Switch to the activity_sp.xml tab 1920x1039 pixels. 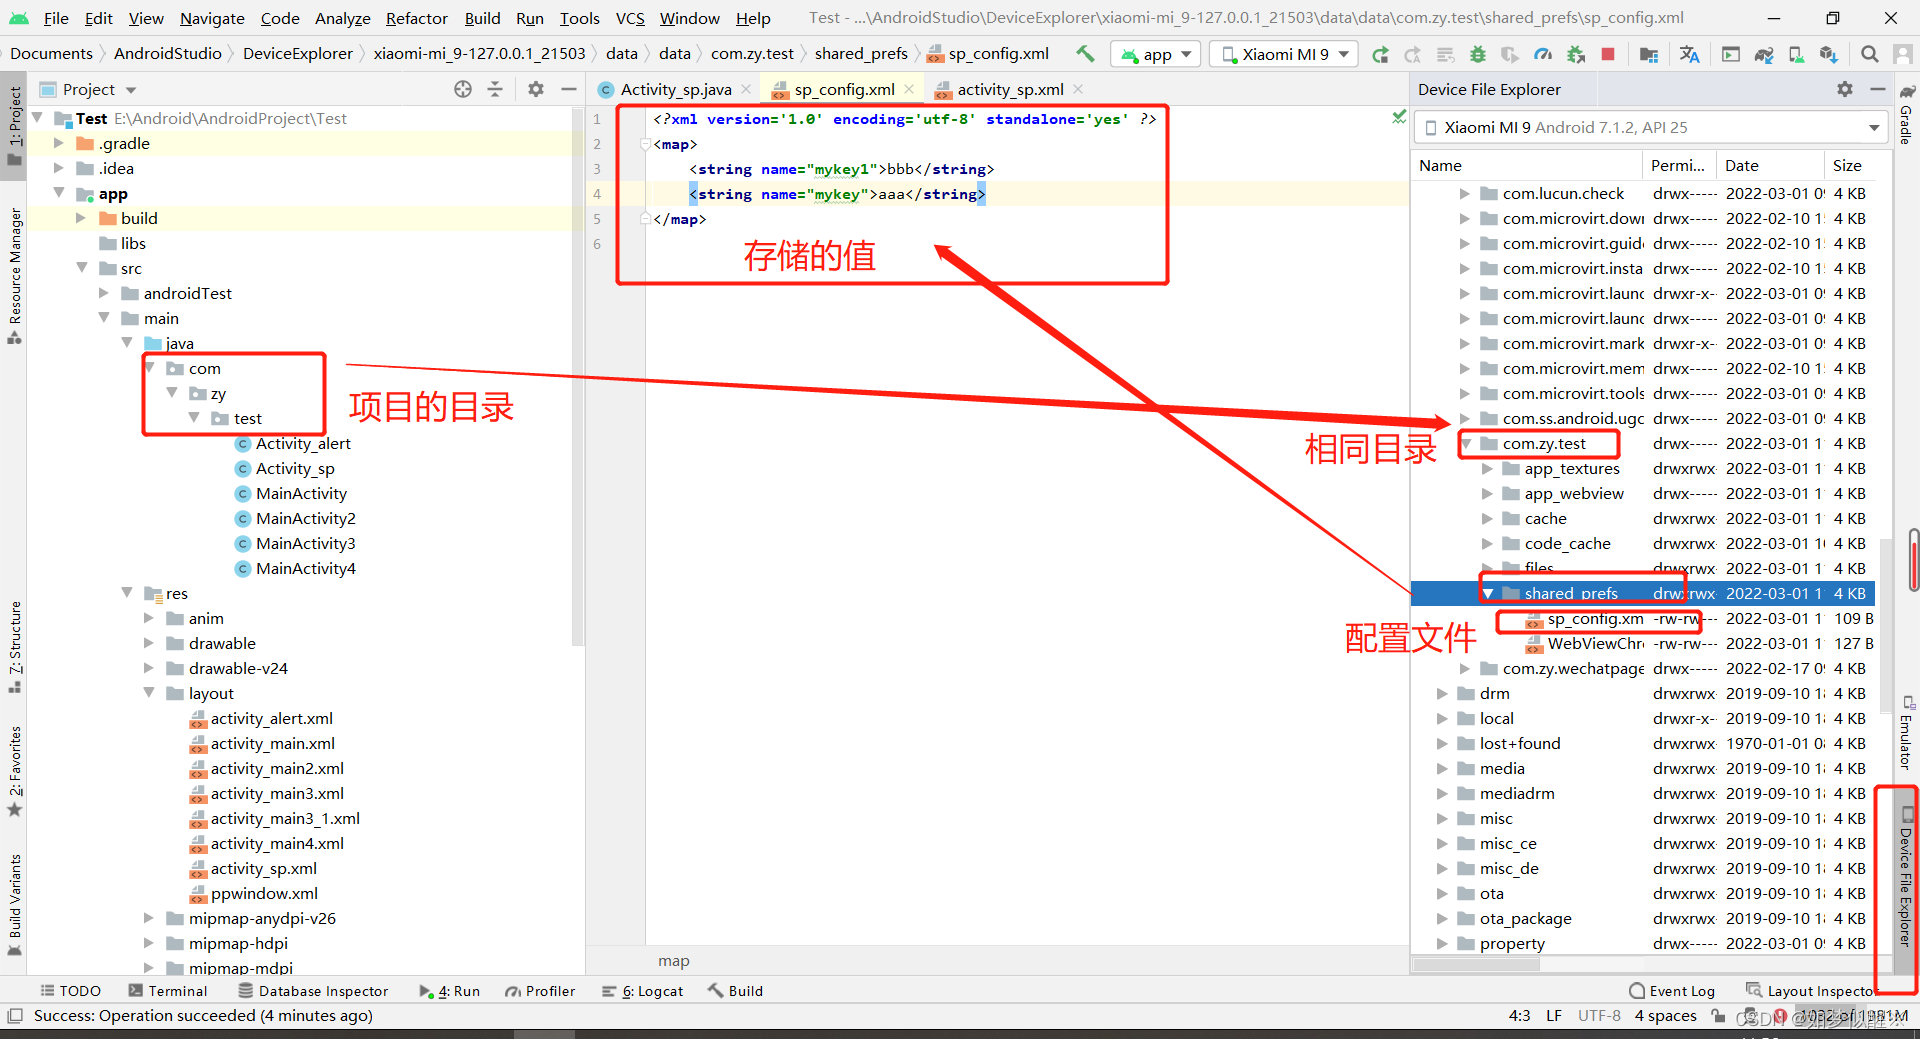pyautogui.click(x=1010, y=89)
